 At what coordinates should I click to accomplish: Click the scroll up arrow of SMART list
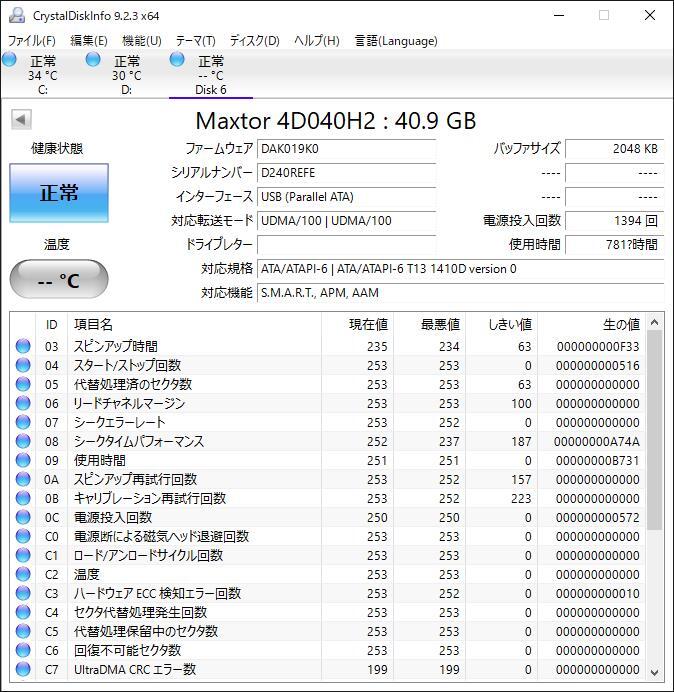655,323
